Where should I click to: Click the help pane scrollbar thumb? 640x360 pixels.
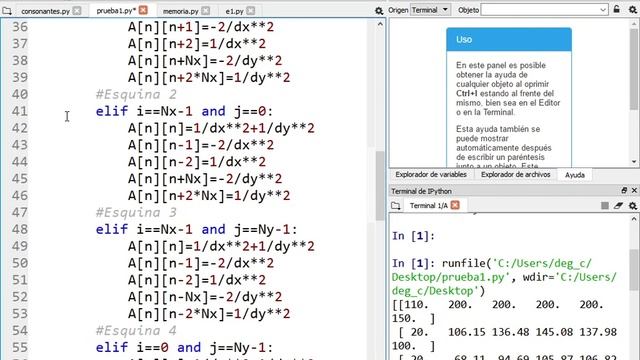click(634, 70)
